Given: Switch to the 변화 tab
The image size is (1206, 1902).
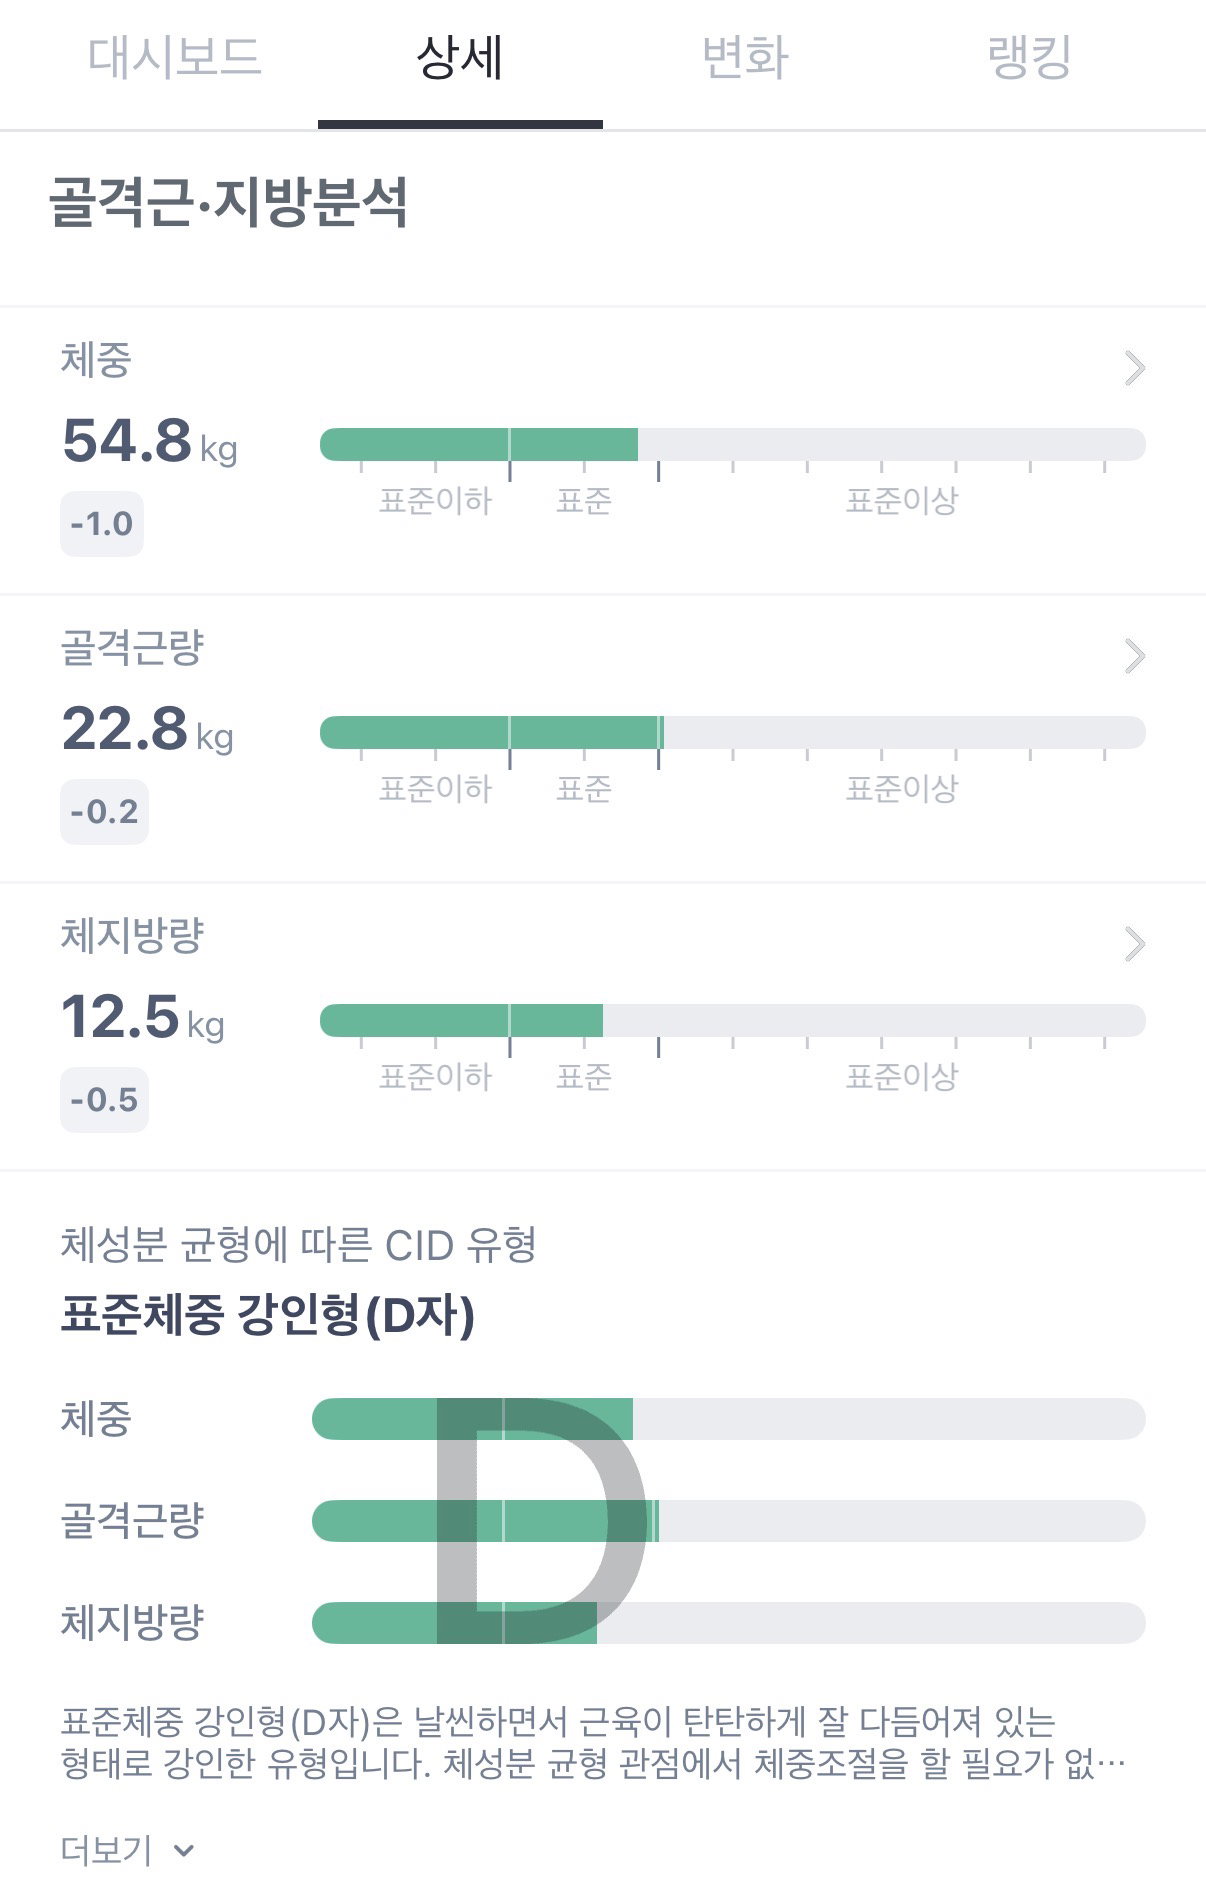Looking at the screenshot, I should pos(745,57).
